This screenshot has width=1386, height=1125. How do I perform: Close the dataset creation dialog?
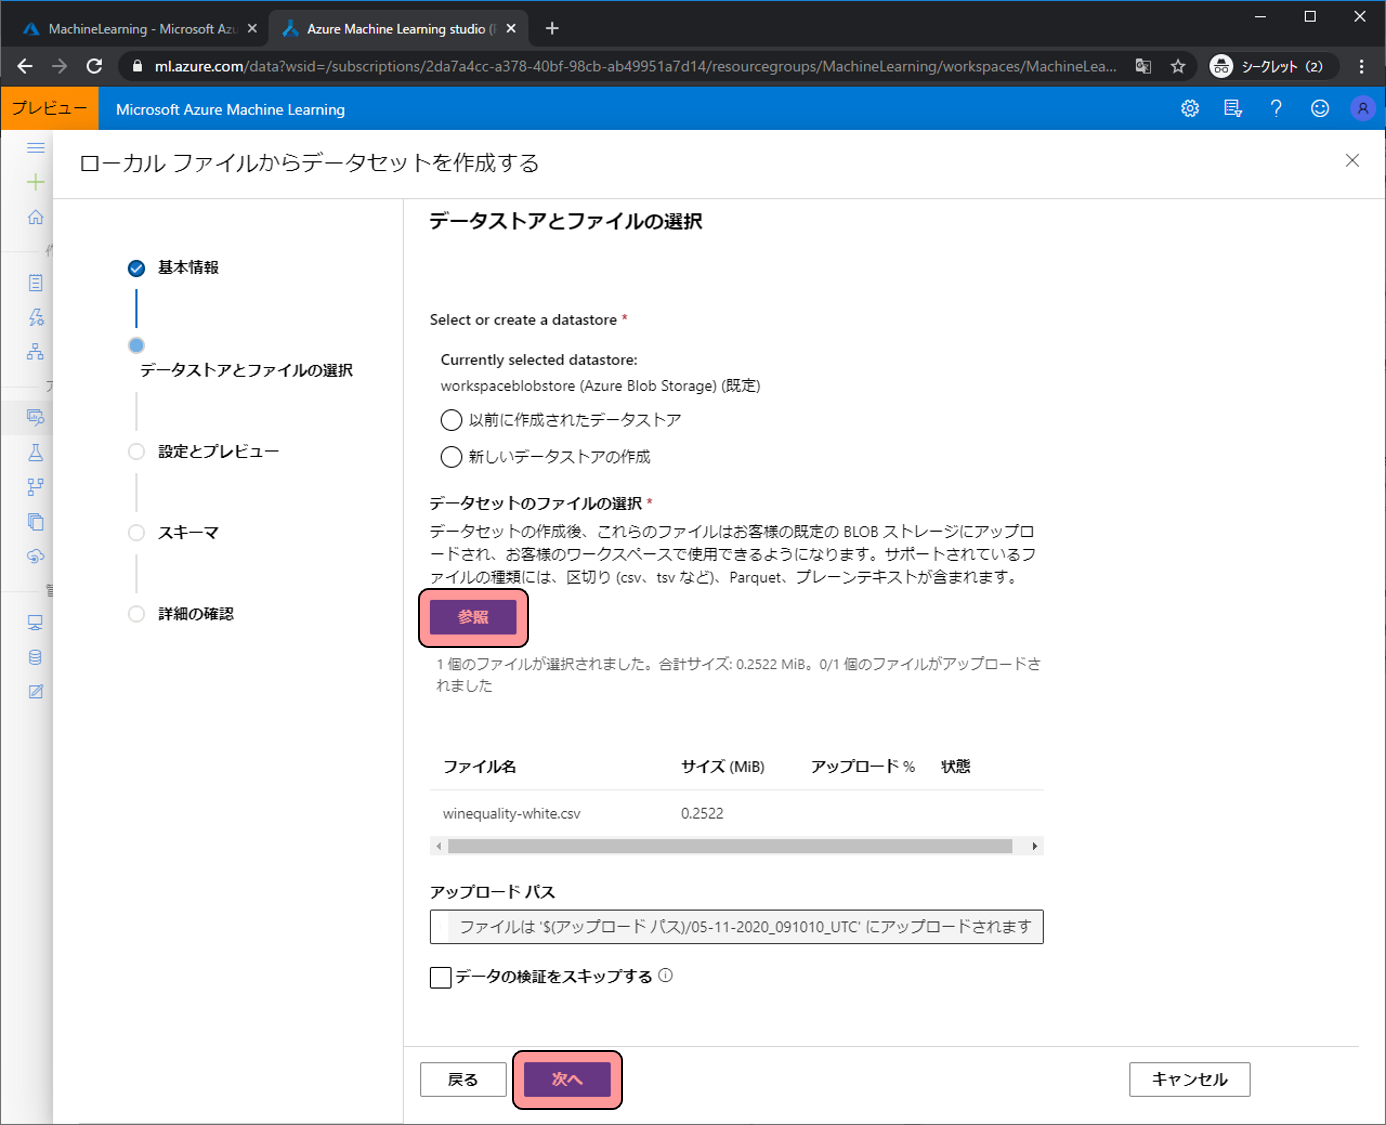1352,161
